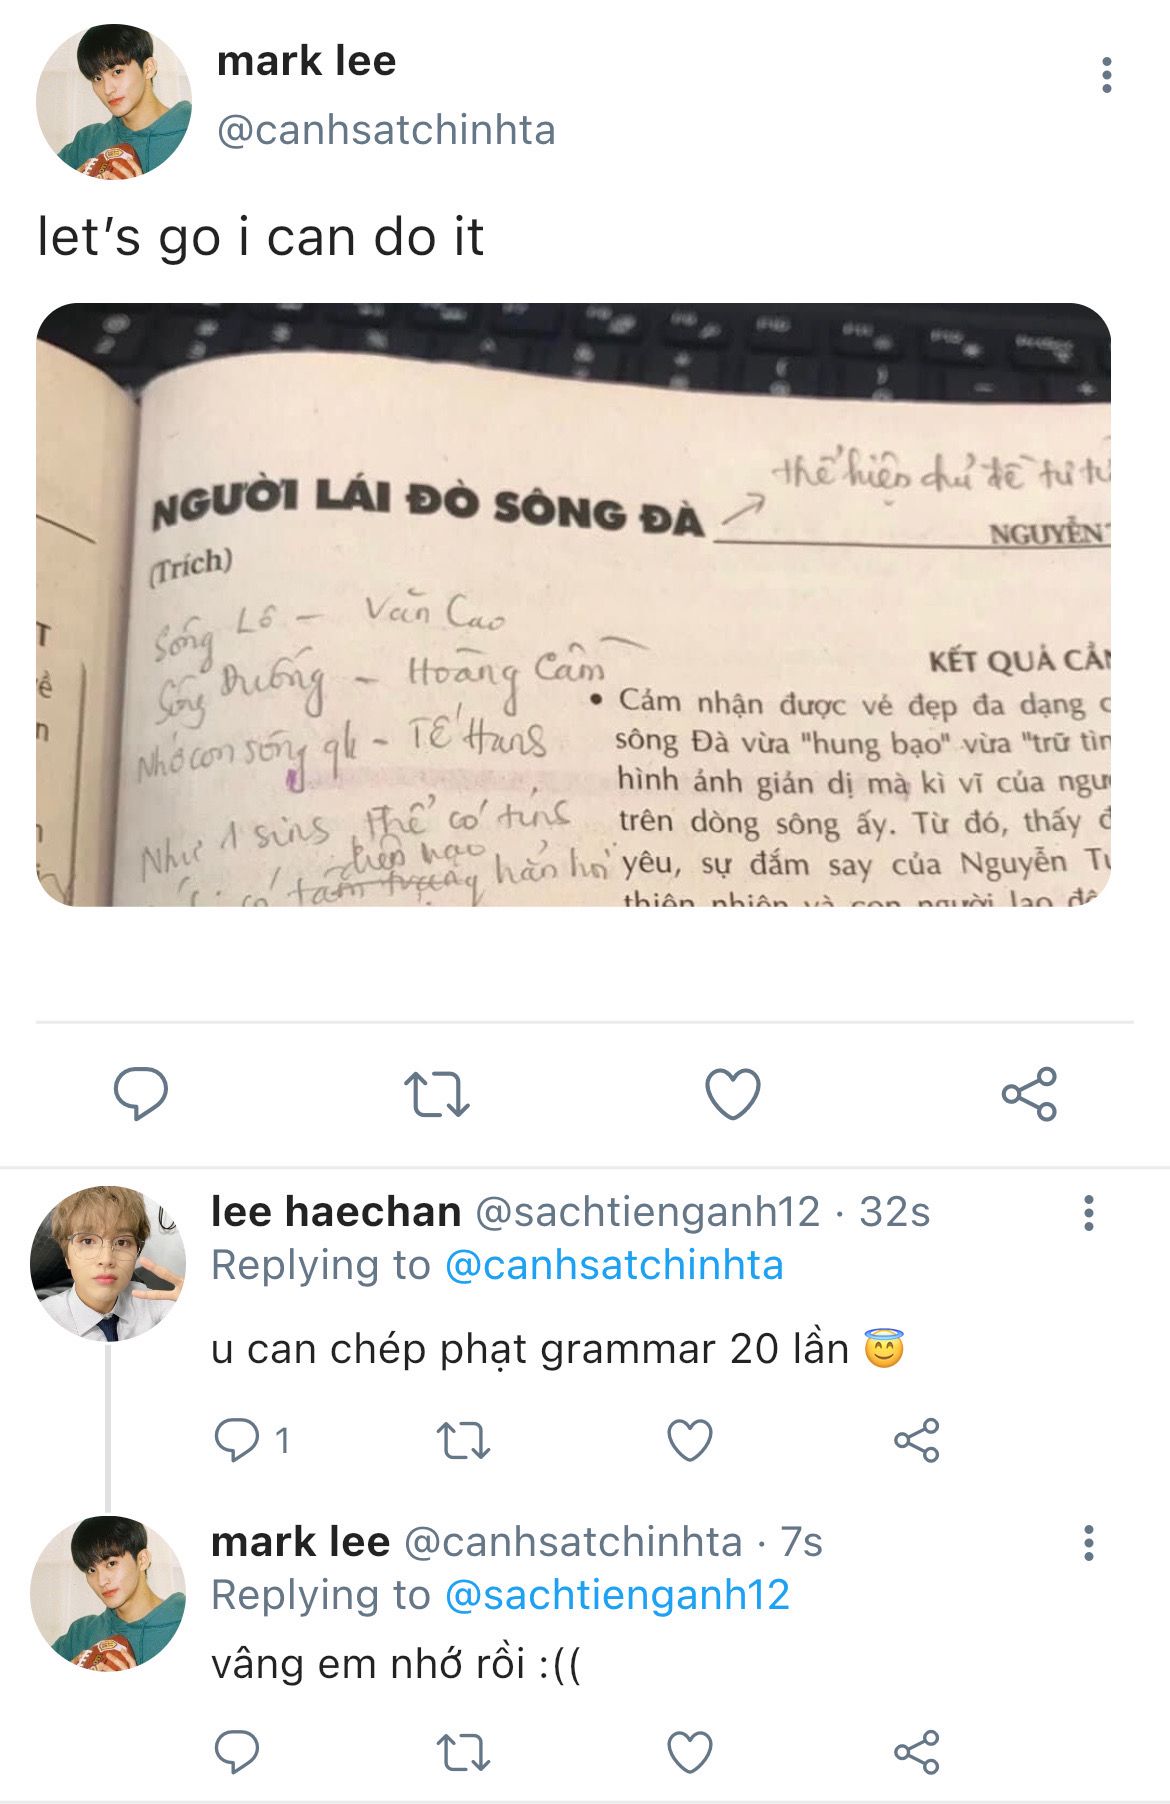This screenshot has height=1804, width=1170.
Task: Like mark lee's last reply
Action: (x=690, y=1752)
